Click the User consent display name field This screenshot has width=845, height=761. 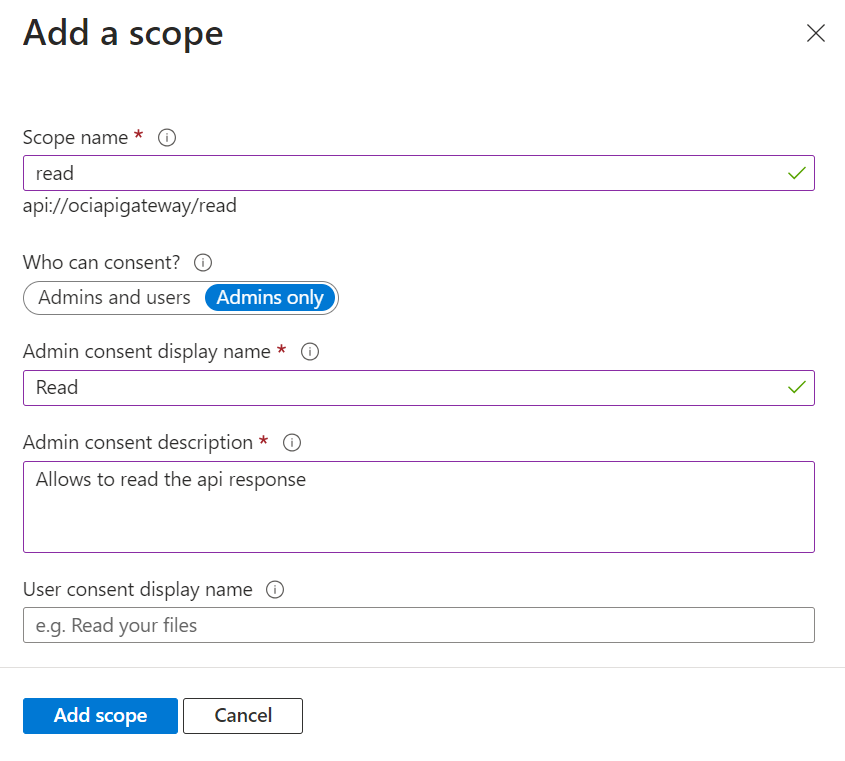point(418,625)
